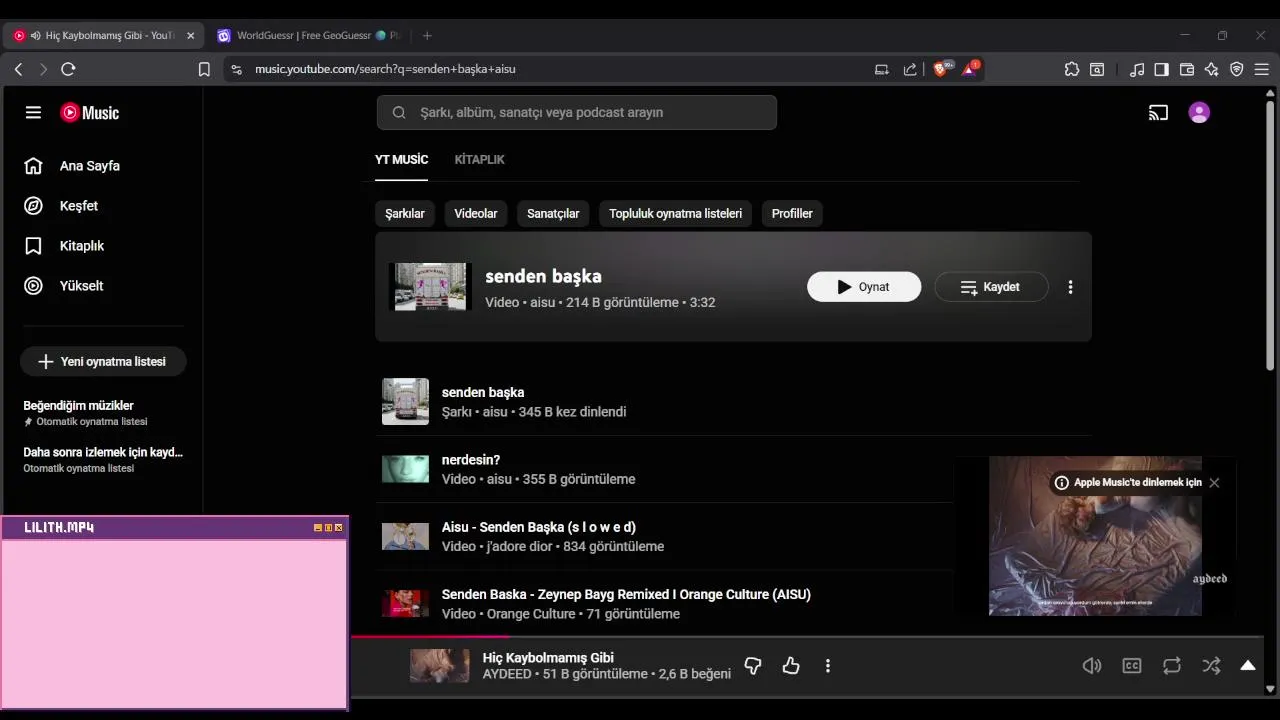Click the now playing album thumbnail
This screenshot has height=720, width=1280.
pos(440,666)
